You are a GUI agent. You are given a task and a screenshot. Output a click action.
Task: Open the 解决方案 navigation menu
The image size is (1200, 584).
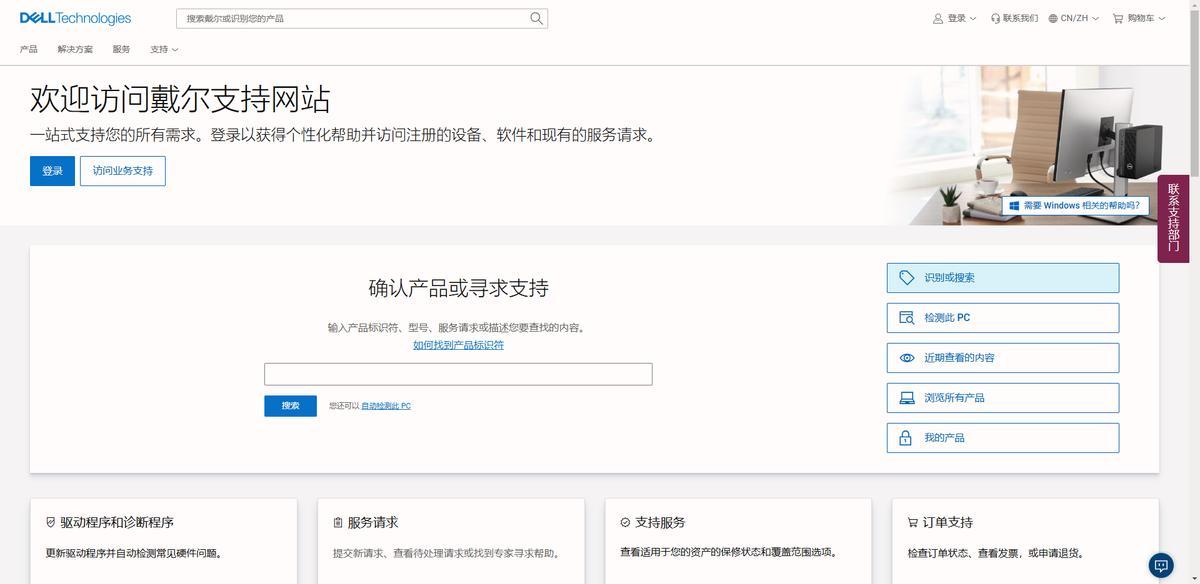75,49
